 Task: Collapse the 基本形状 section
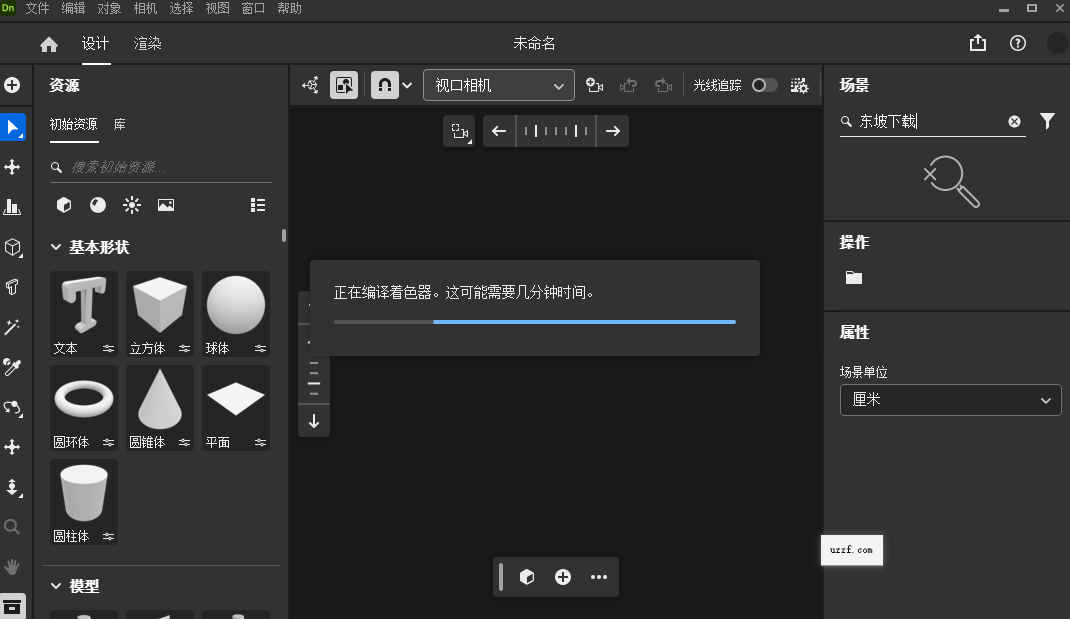pos(56,247)
